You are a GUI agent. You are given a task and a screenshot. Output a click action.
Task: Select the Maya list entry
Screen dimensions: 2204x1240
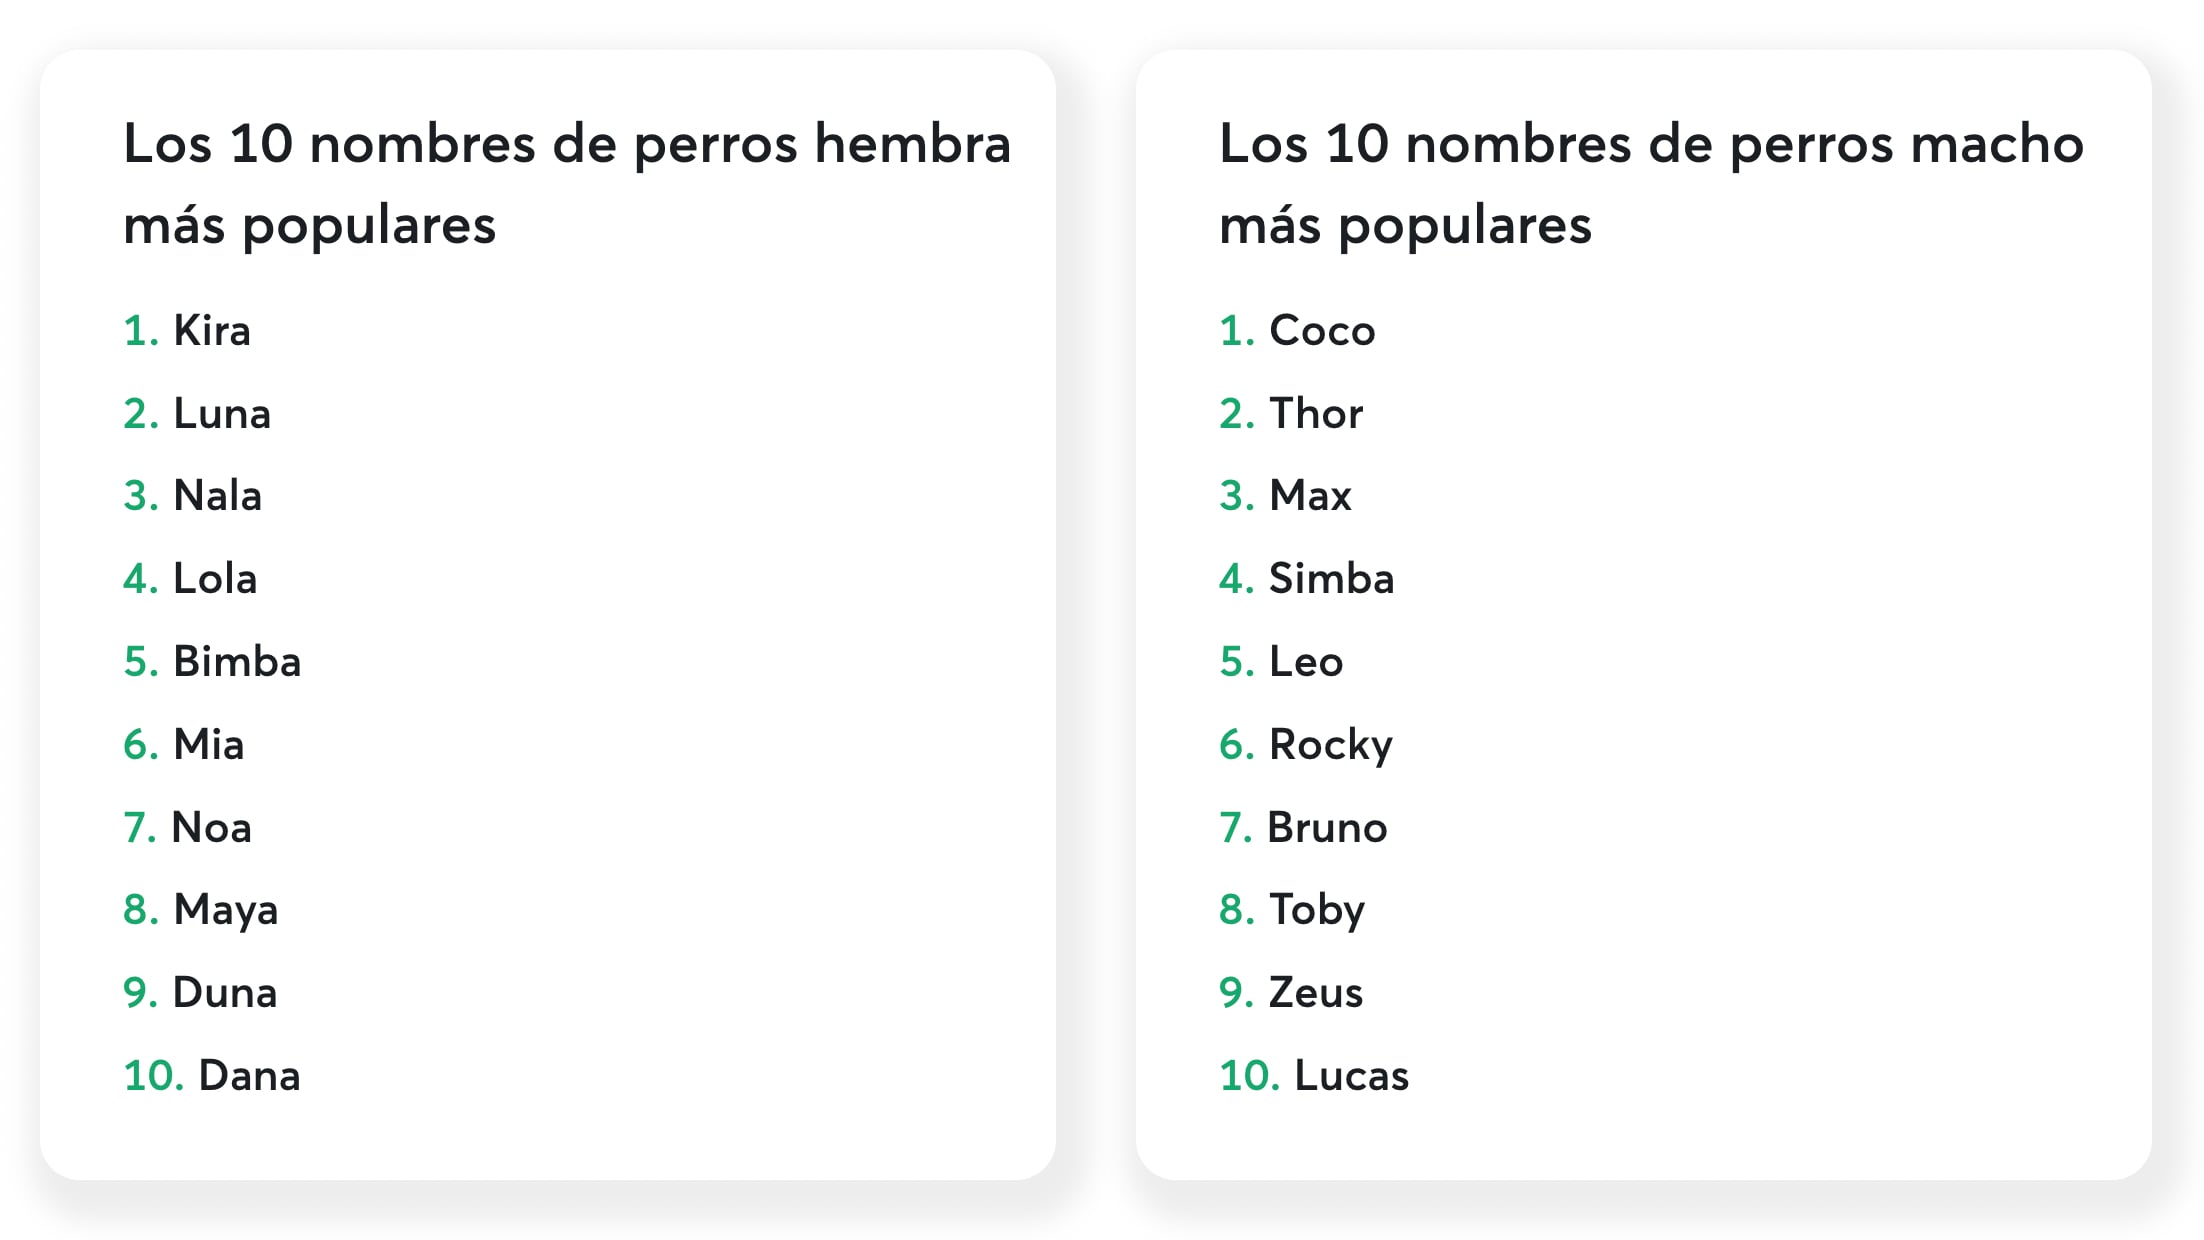point(225,910)
